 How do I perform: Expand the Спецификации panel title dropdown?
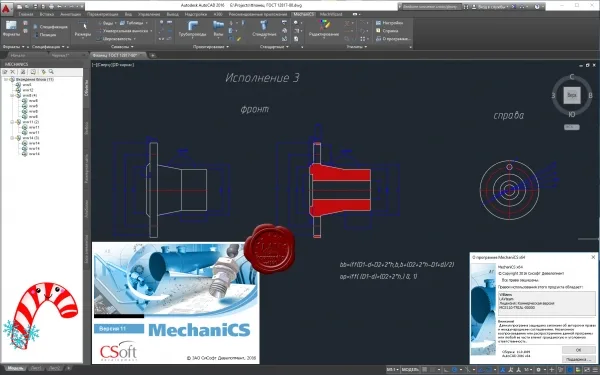48,47
